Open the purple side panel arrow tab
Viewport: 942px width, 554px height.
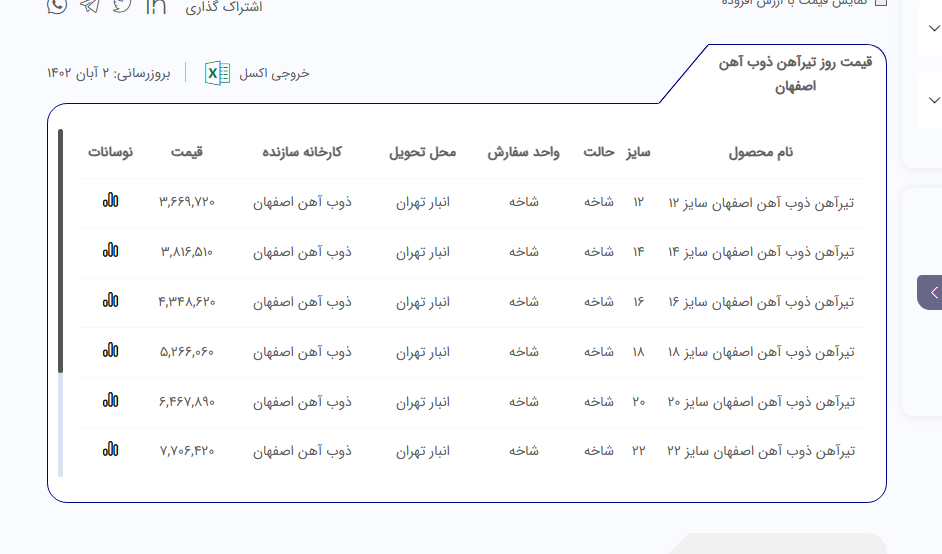[931, 293]
